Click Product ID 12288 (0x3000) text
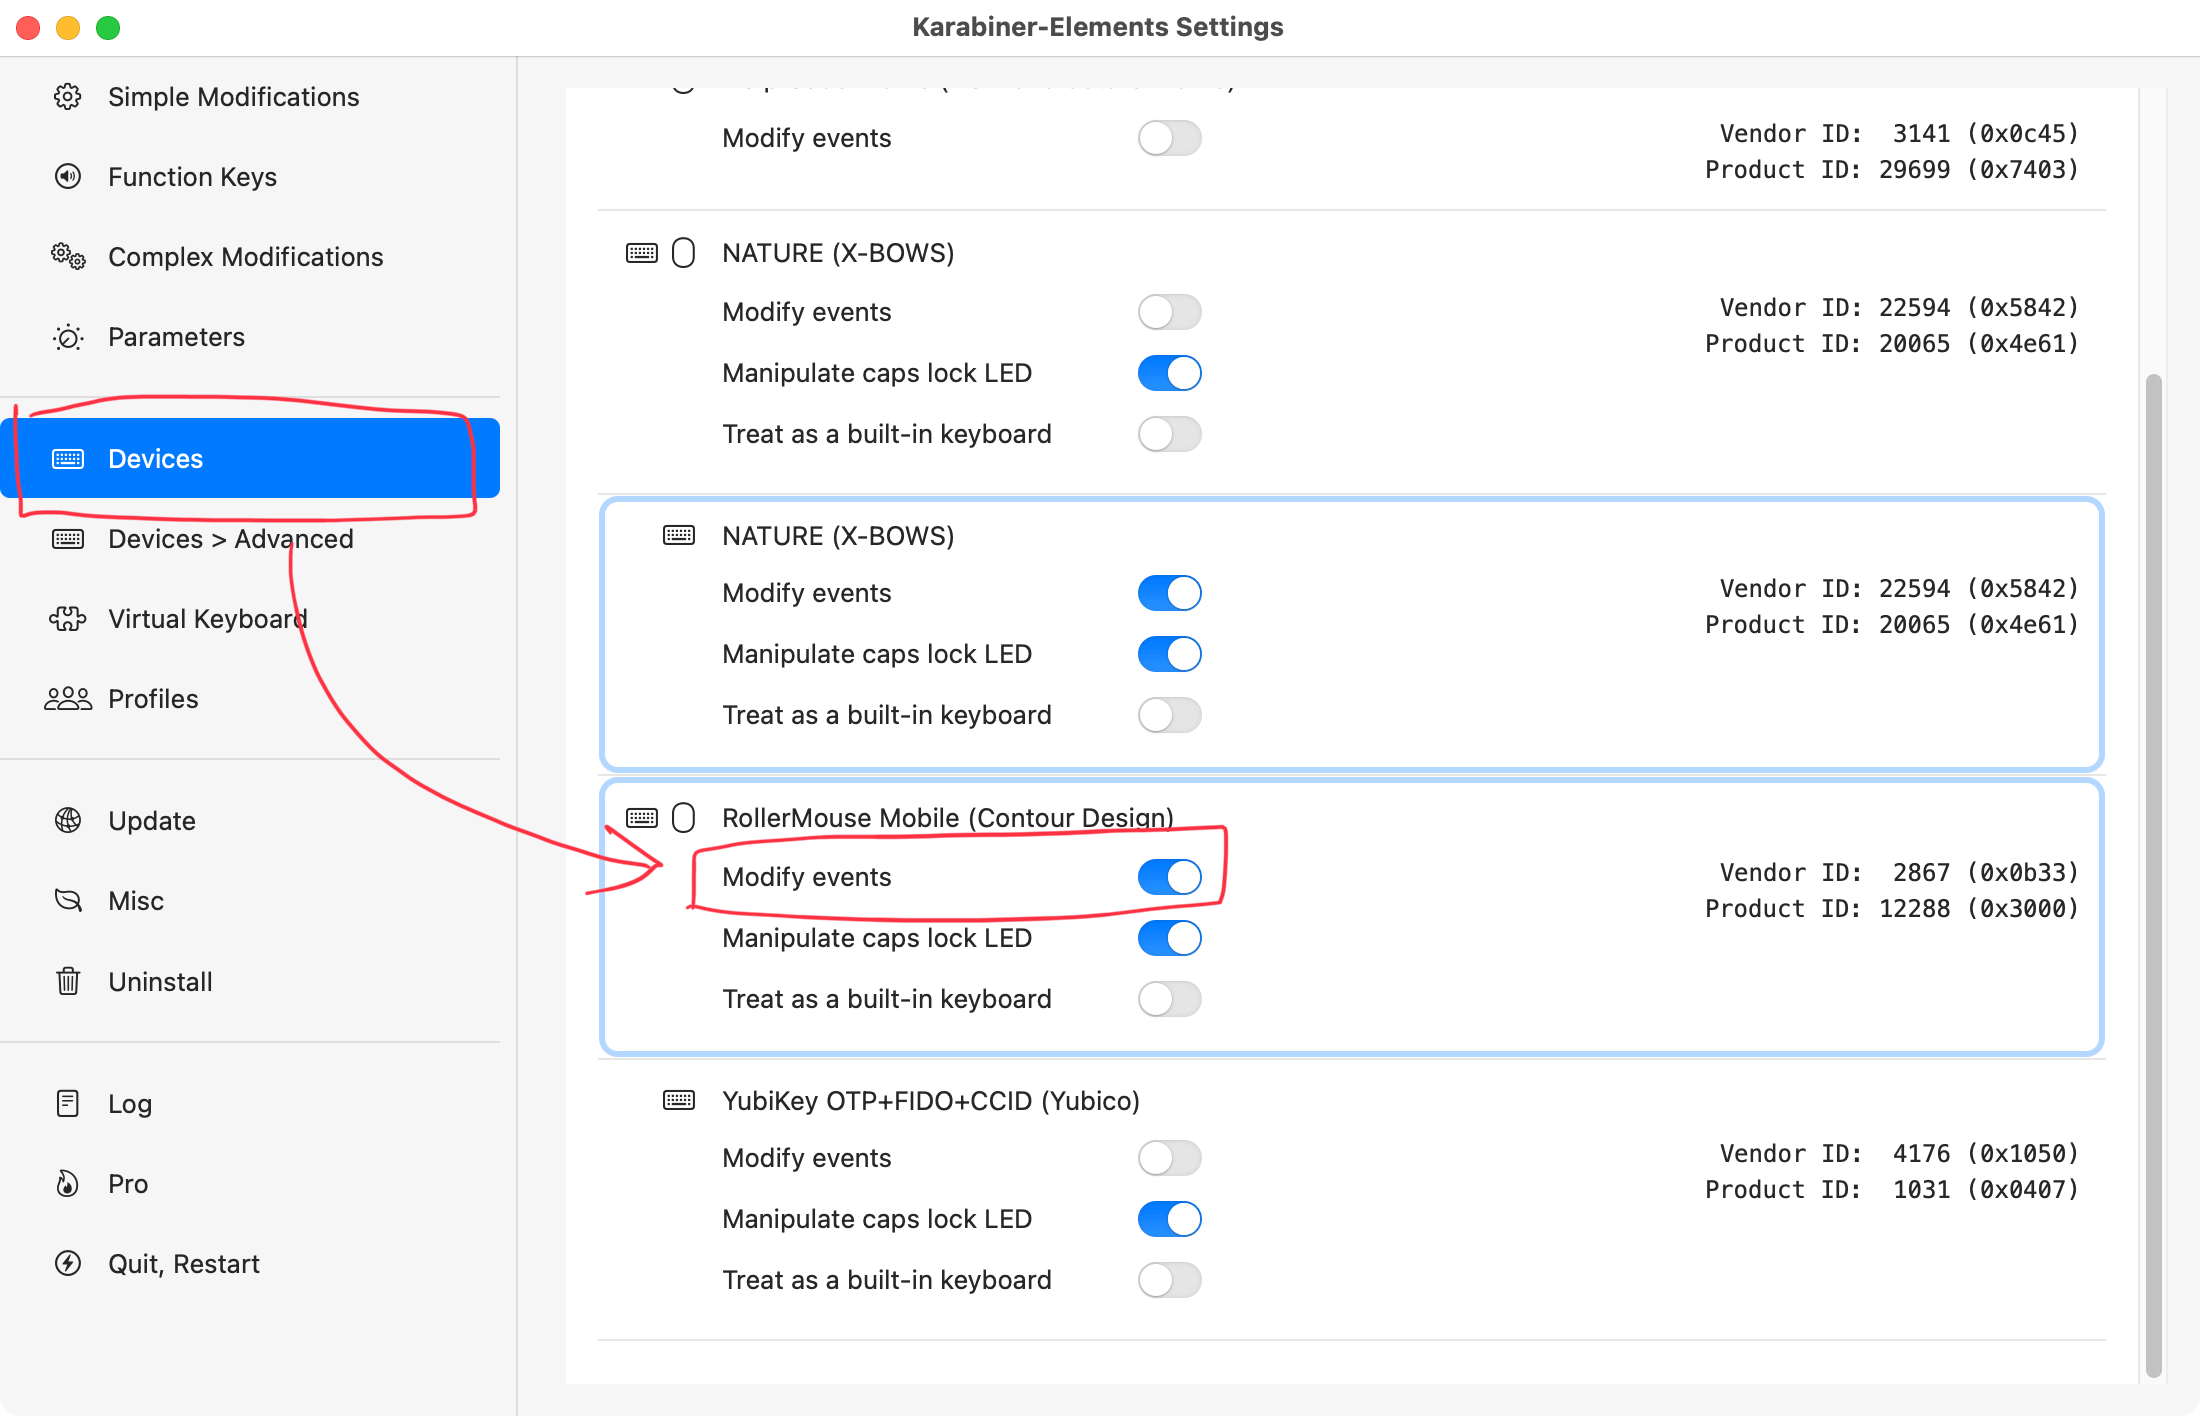The image size is (2200, 1416). point(1892,908)
